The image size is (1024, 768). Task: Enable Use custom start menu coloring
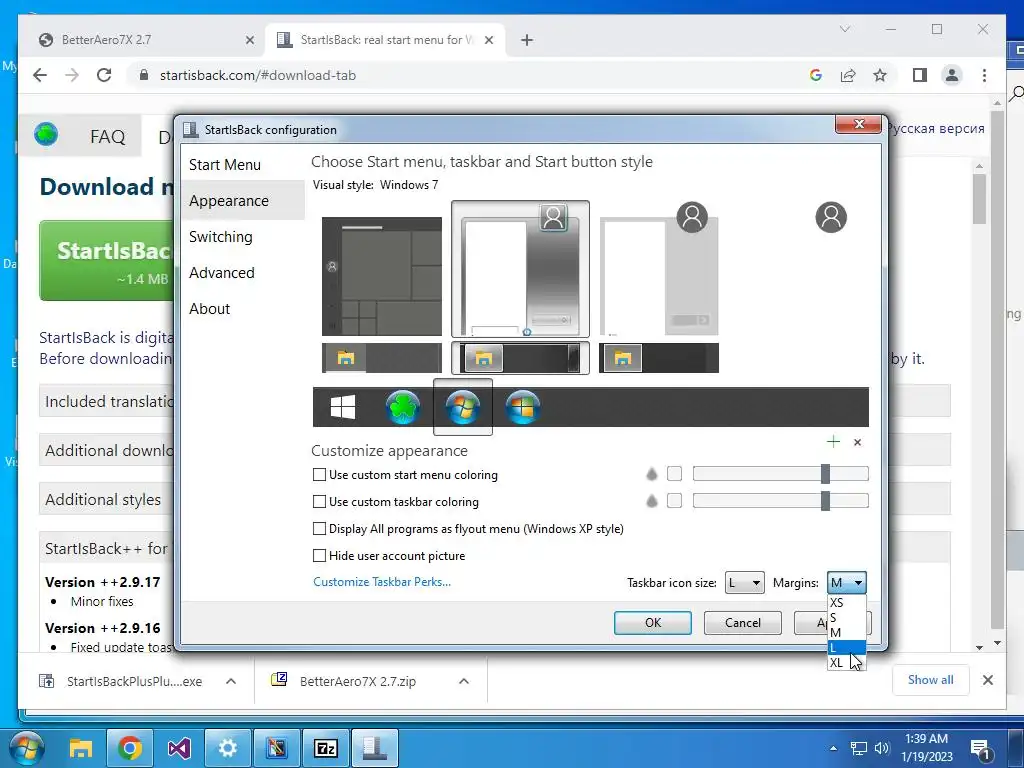(319, 475)
